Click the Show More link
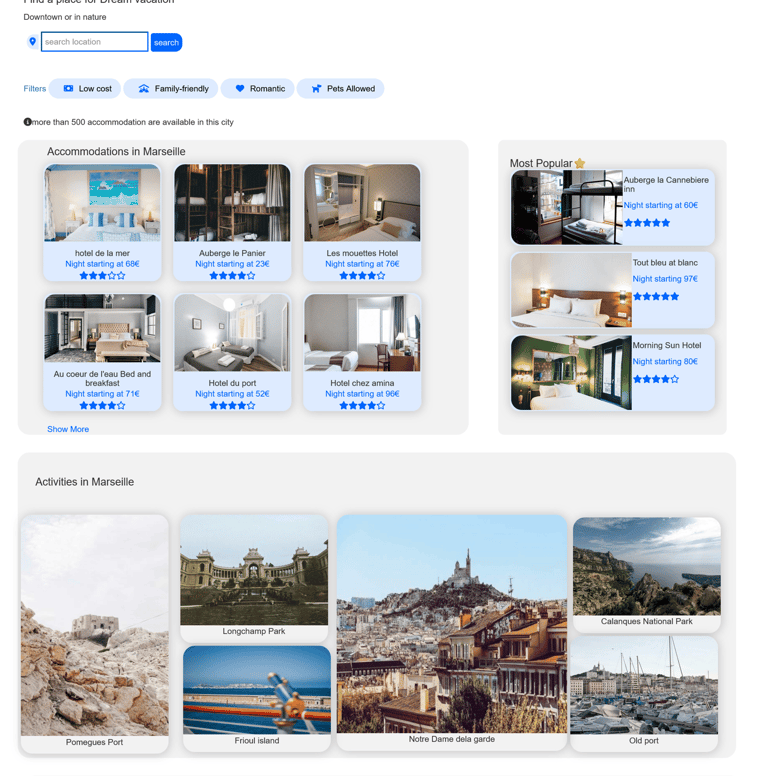Viewport: 768px width, 776px height. (68, 429)
